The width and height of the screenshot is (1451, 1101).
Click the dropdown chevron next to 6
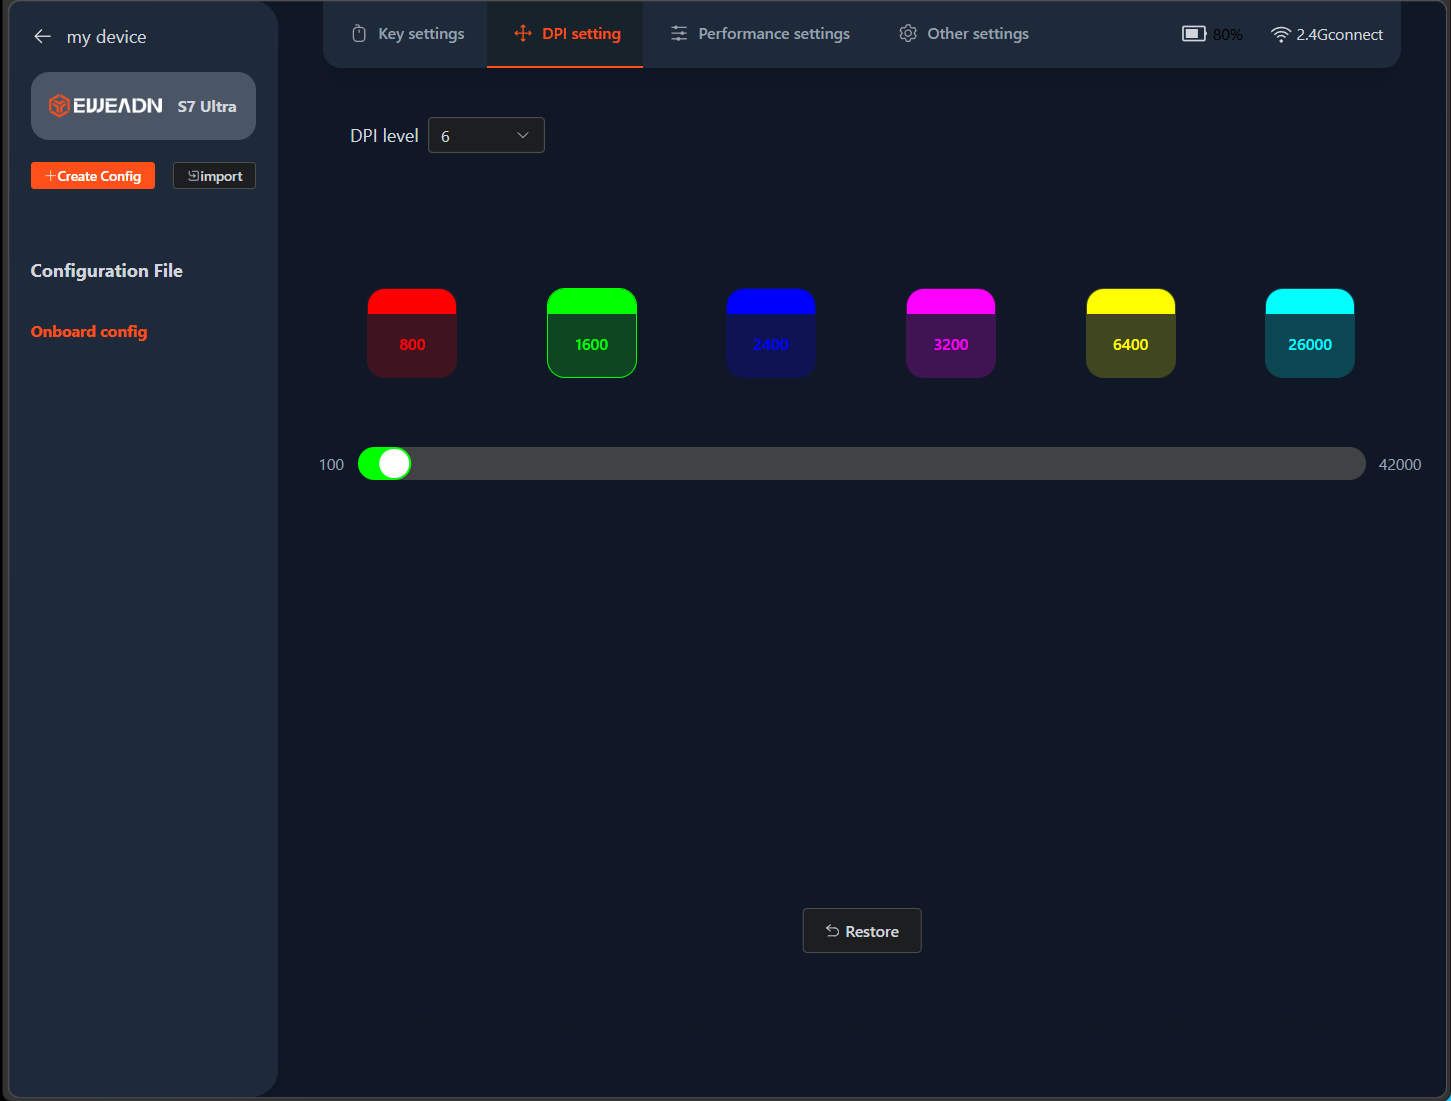522,136
